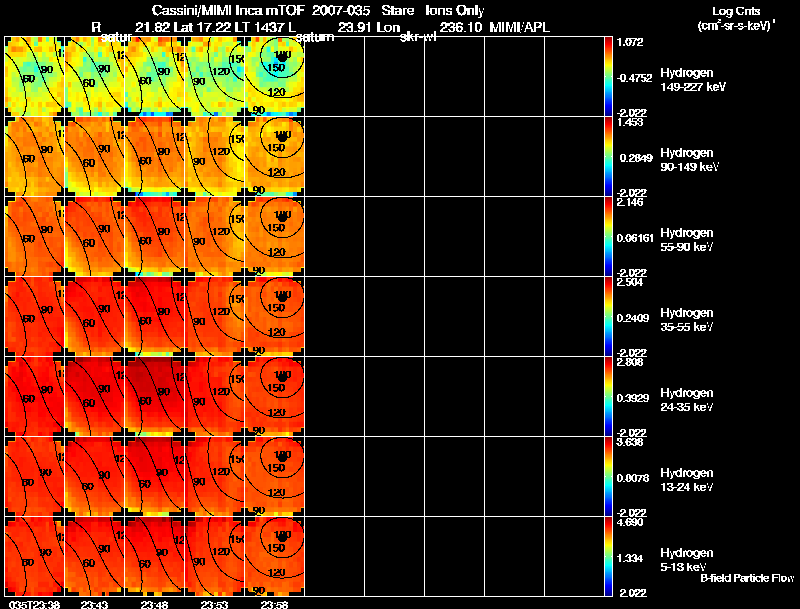Click the color bar beside Hydrogen 5-13 keV
Viewport: 800px width, 609px height.
coord(608,556)
